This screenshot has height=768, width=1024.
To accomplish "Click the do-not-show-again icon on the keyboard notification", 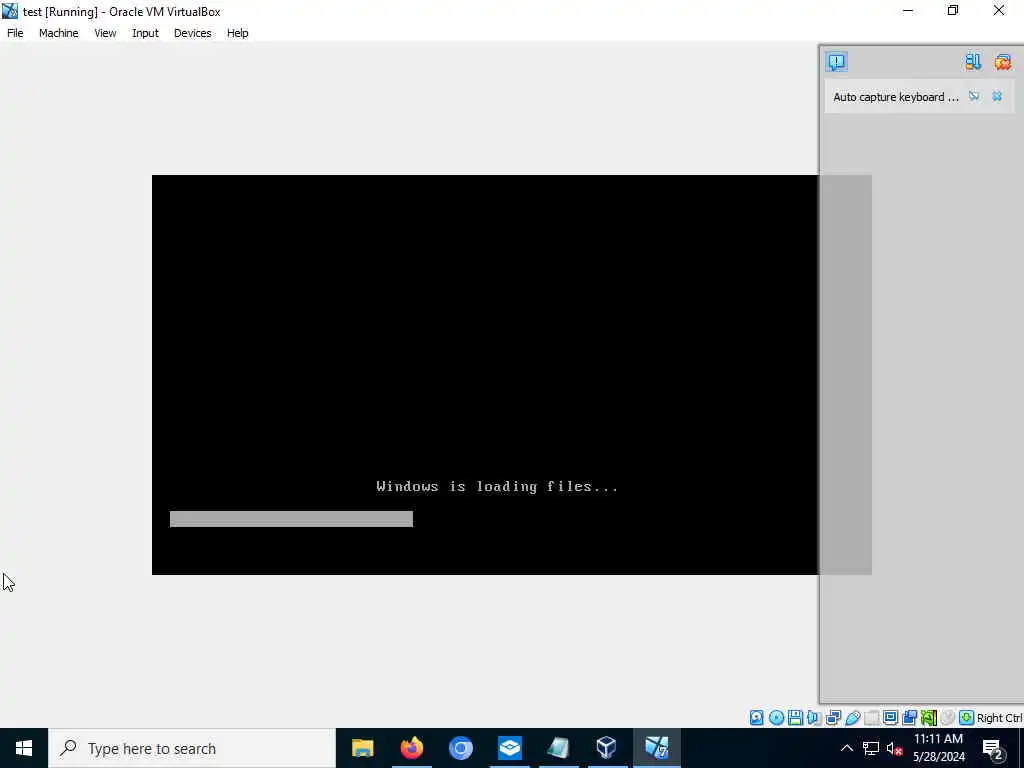I will 974,97.
